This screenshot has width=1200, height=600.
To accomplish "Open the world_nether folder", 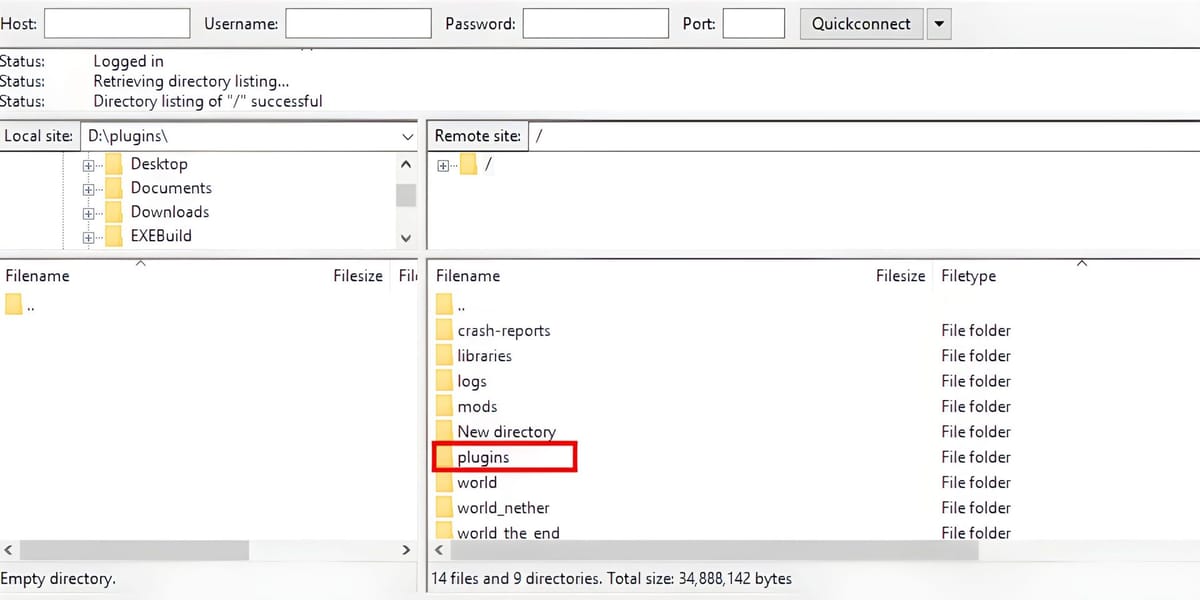I will pyautogui.click(x=503, y=507).
